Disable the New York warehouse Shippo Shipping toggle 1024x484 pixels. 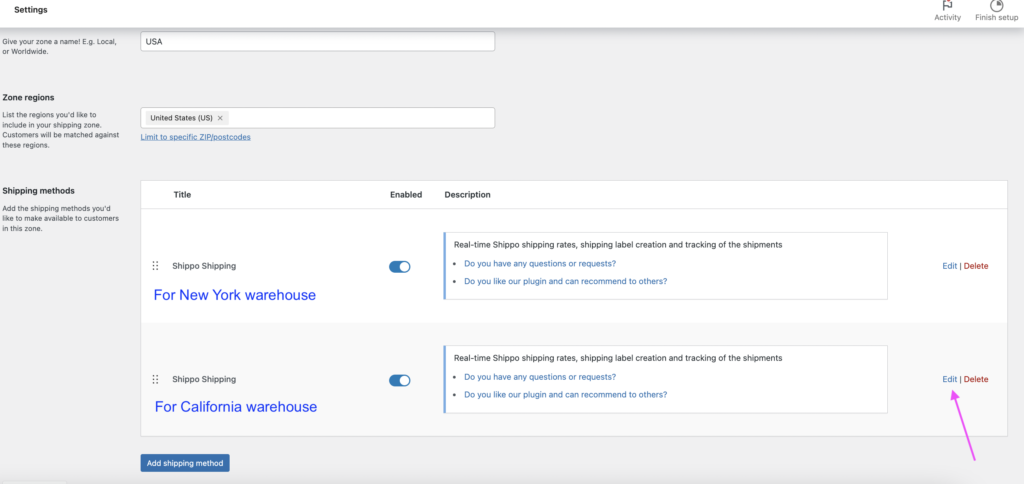click(399, 267)
